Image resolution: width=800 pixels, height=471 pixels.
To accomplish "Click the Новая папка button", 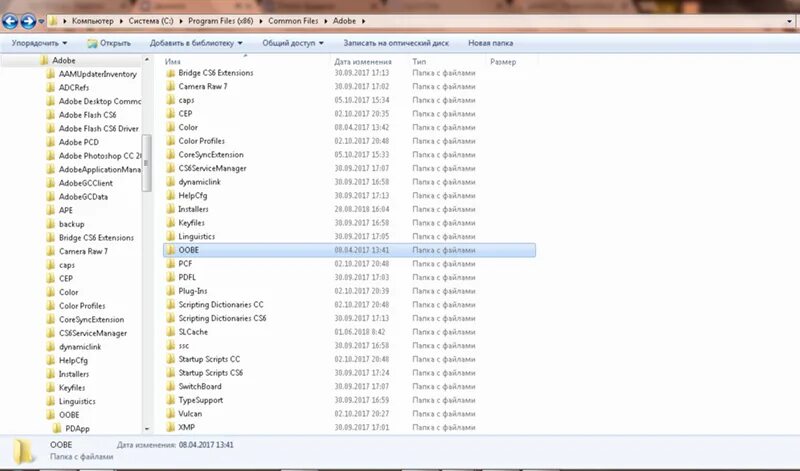I will [x=490, y=43].
